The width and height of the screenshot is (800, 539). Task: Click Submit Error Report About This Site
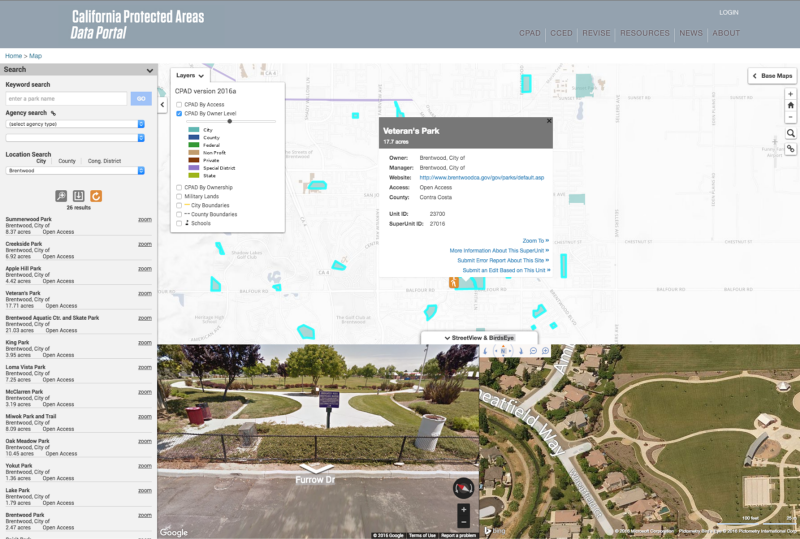pyautogui.click(x=503, y=260)
